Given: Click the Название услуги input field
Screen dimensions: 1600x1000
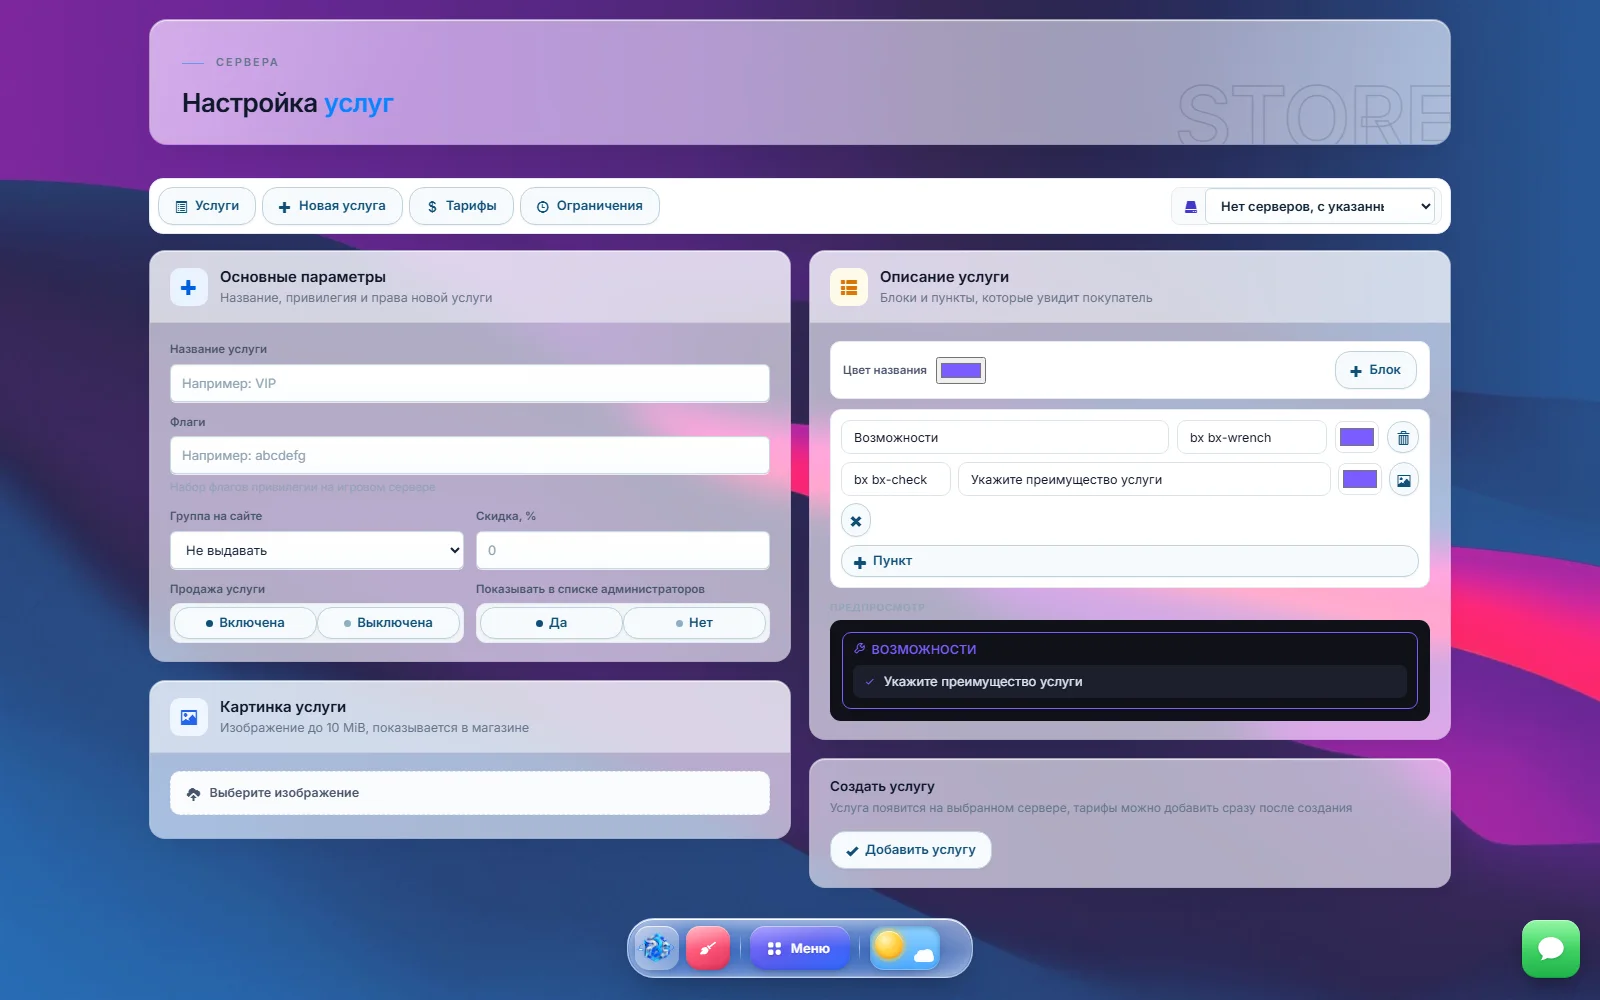Looking at the screenshot, I should (x=470, y=384).
